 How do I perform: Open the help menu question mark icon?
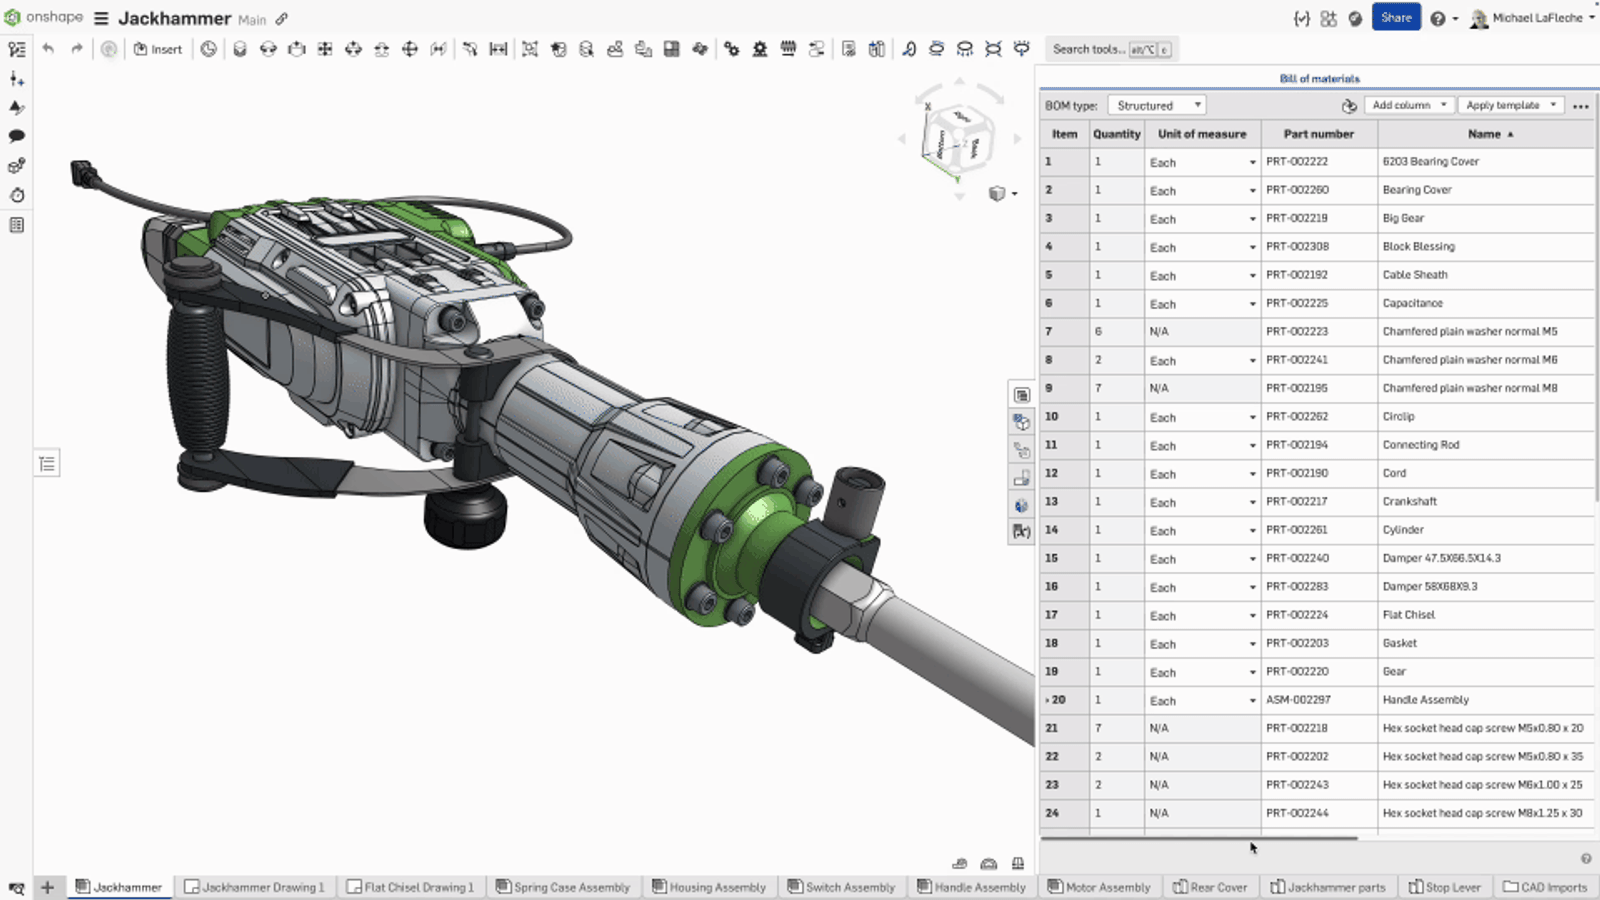[1438, 17]
